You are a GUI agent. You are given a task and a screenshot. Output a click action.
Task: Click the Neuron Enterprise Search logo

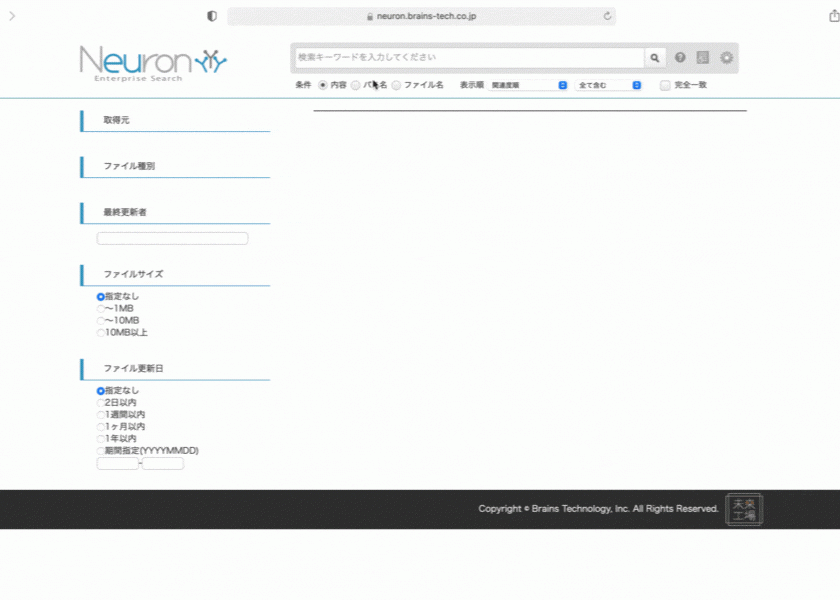tap(153, 64)
